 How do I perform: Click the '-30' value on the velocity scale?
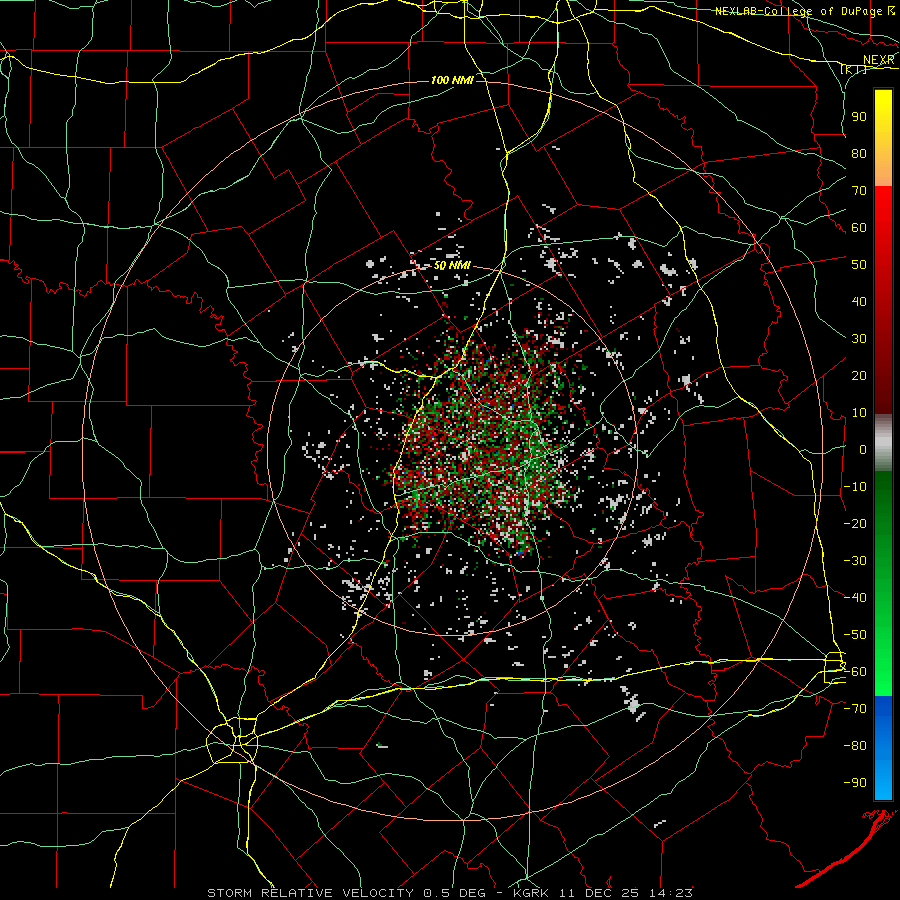click(x=855, y=561)
